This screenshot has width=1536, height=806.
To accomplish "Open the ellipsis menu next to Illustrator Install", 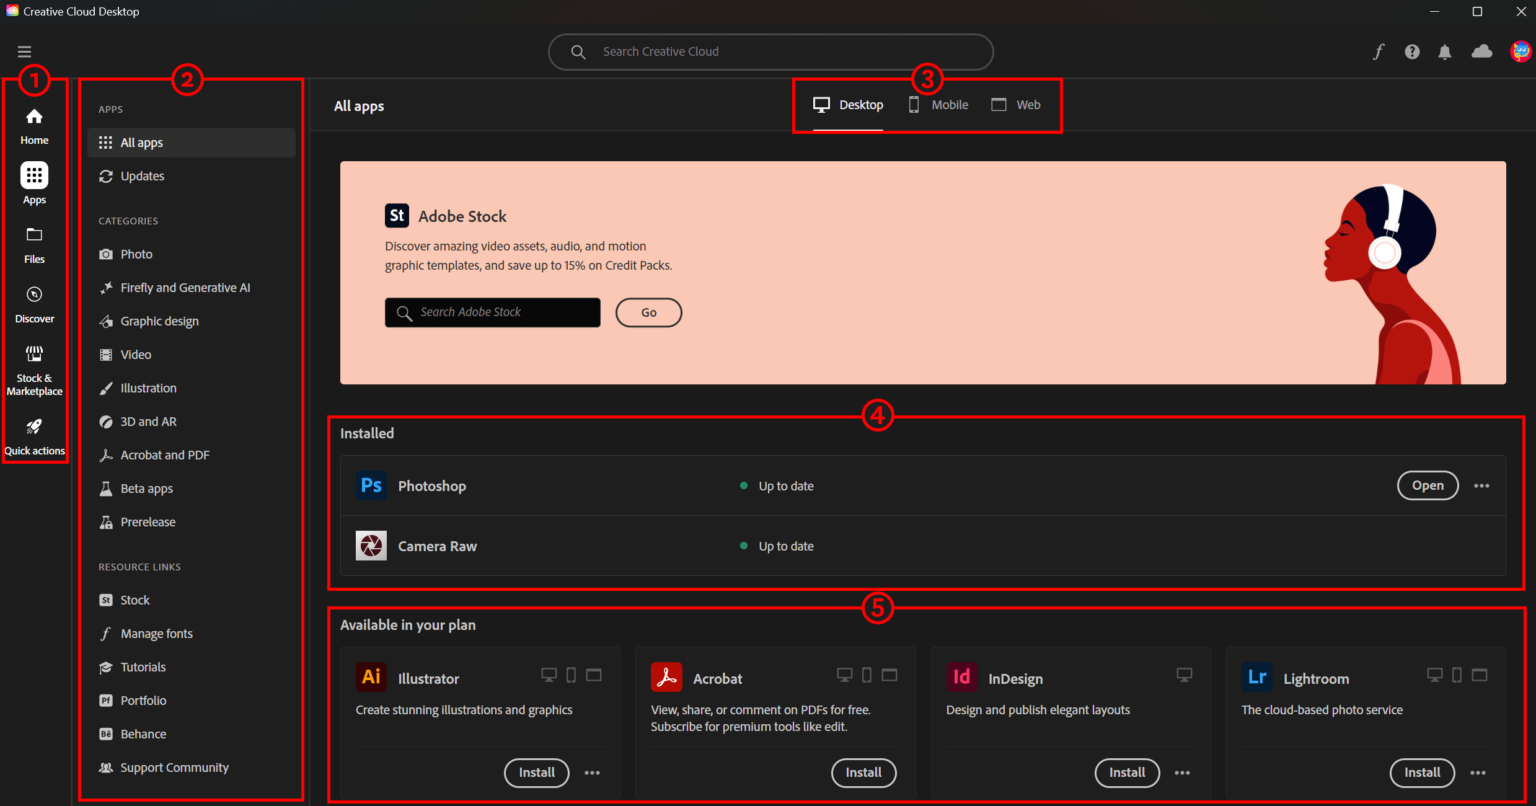I will [592, 773].
